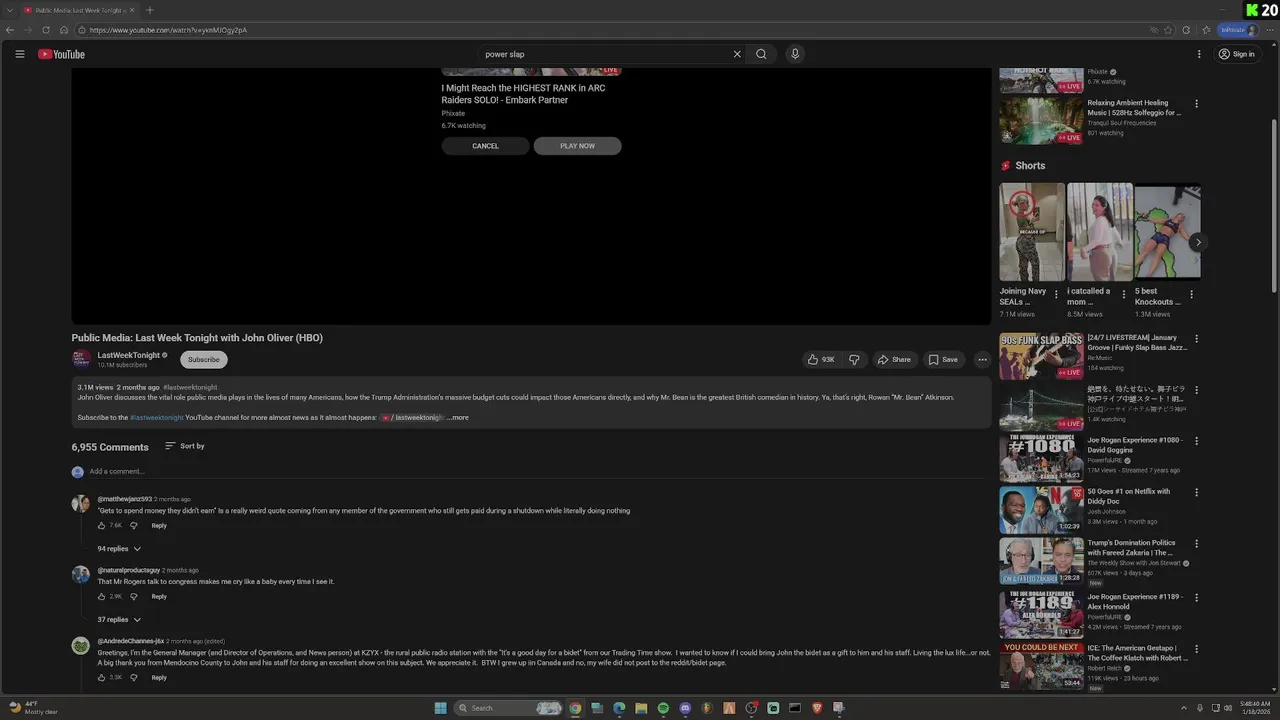This screenshot has width=1280, height=720.
Task: Open options for Joe Rogan #1080 video
Action: [x=1196, y=441]
